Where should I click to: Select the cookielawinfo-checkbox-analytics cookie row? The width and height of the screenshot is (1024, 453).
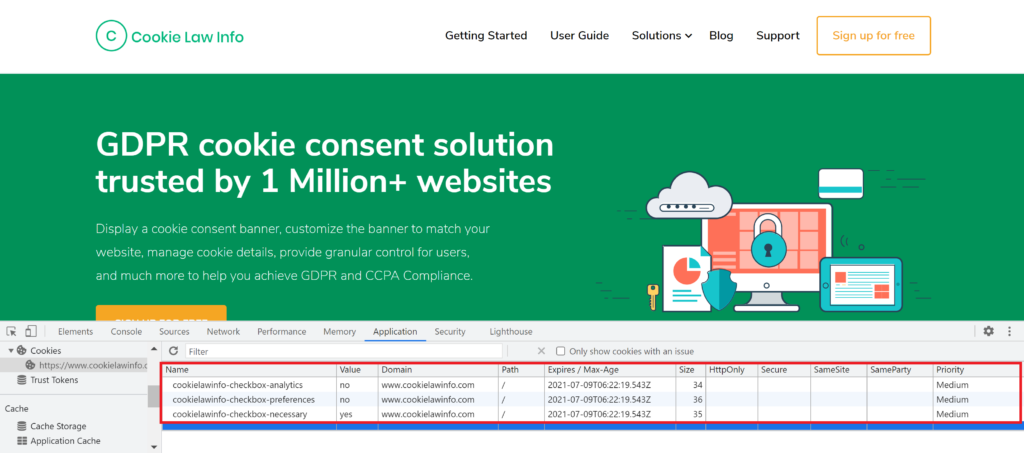590,385
